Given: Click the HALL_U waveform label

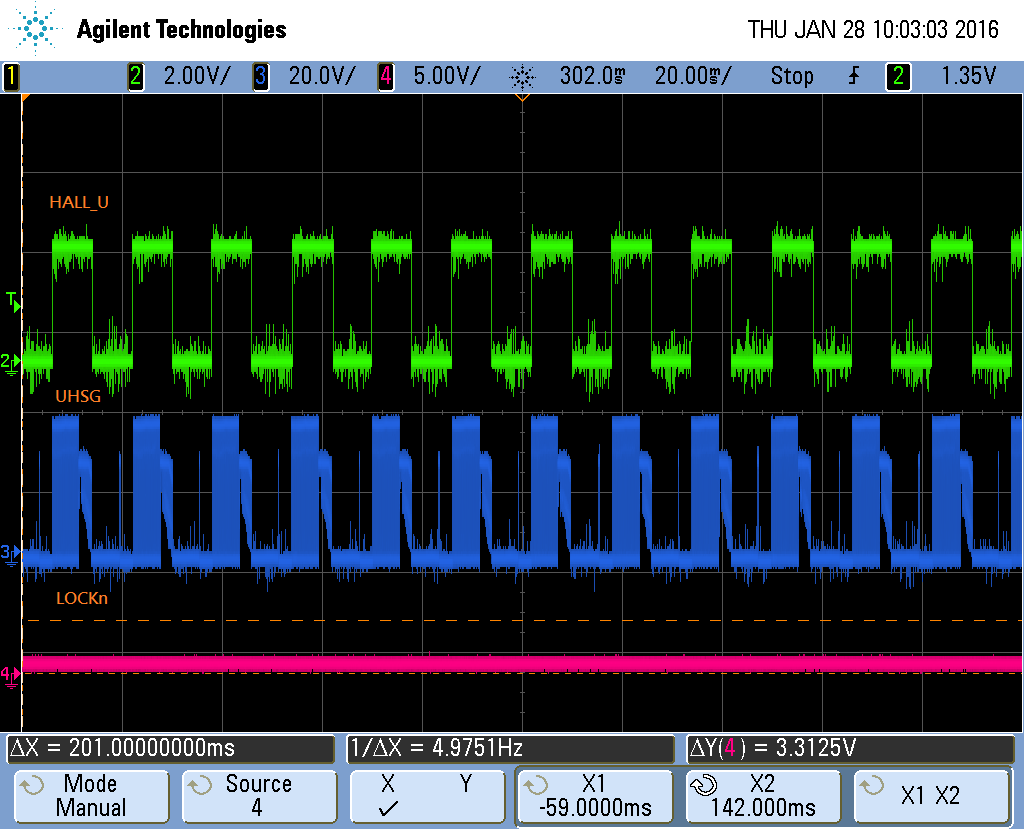Looking at the screenshot, I should pos(79,203).
